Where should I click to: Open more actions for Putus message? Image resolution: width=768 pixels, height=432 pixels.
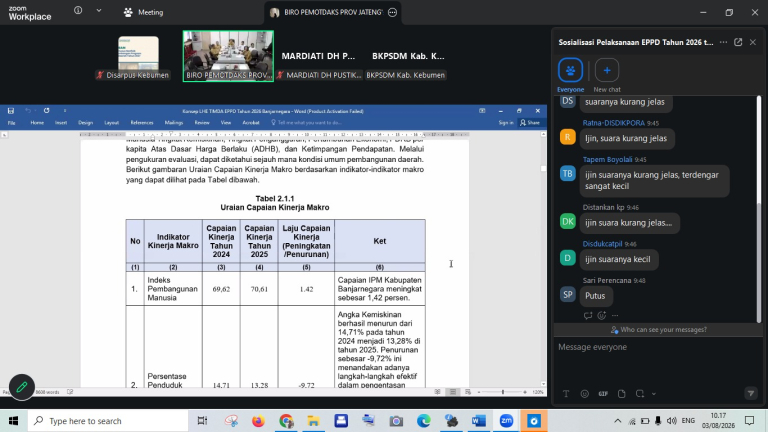(615, 315)
